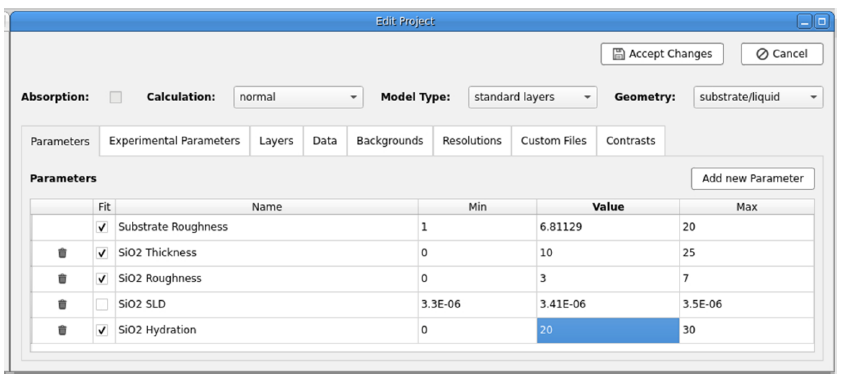Click SiO2 Roughness min cell
This screenshot has height=380, width=842.
477,279
